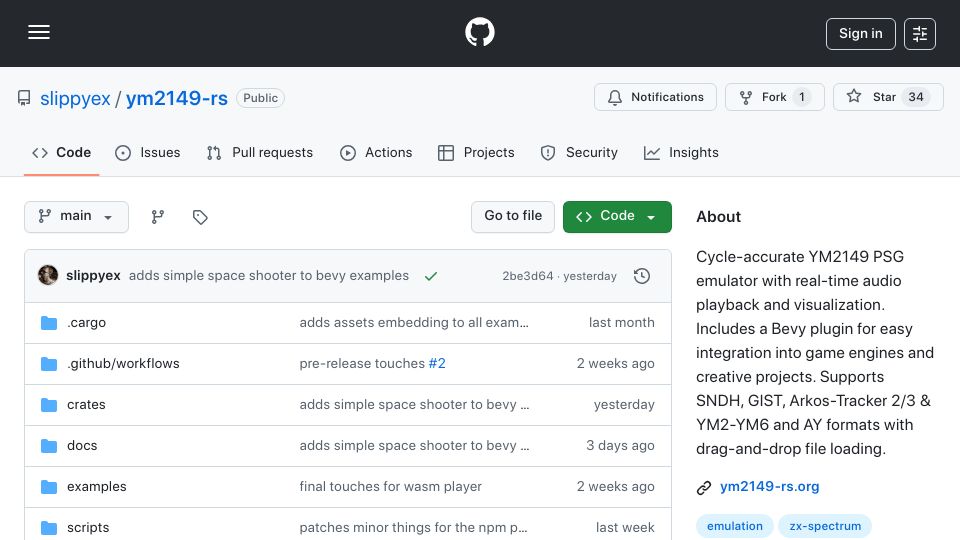The width and height of the screenshot is (960, 540).
Task: Open the Insights tab
Action: [681, 152]
